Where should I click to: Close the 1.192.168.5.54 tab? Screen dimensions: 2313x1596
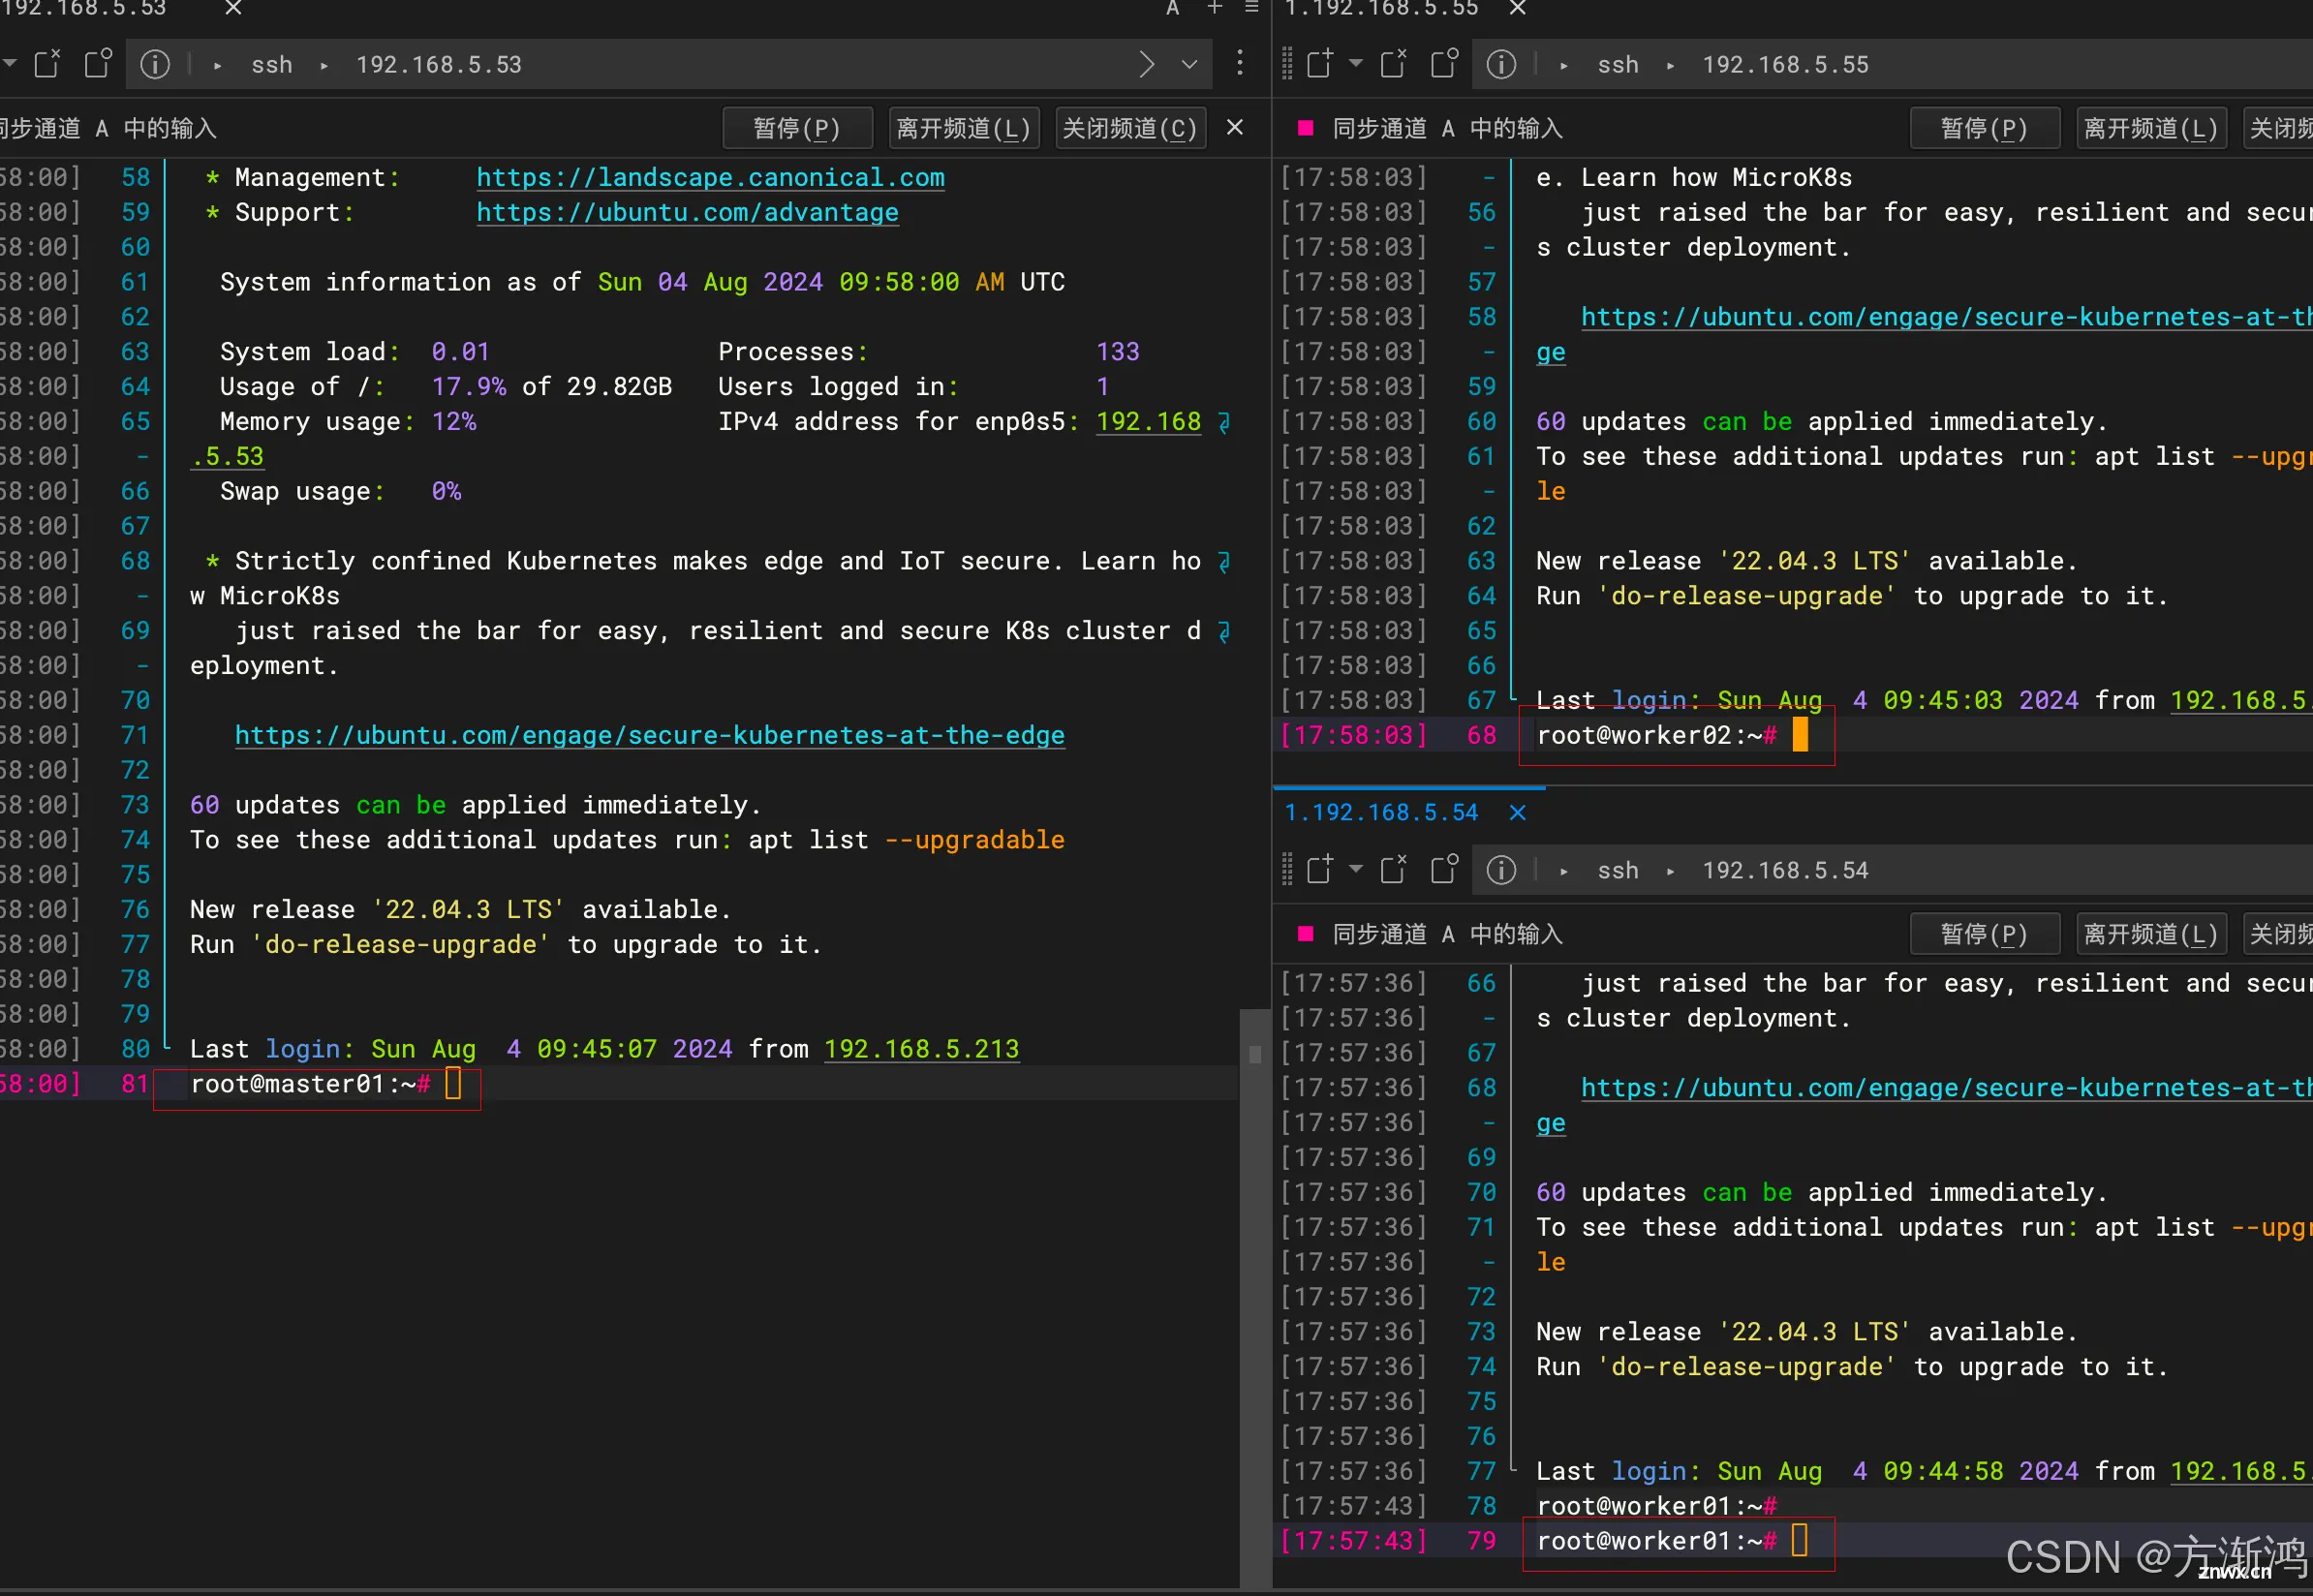point(1516,812)
